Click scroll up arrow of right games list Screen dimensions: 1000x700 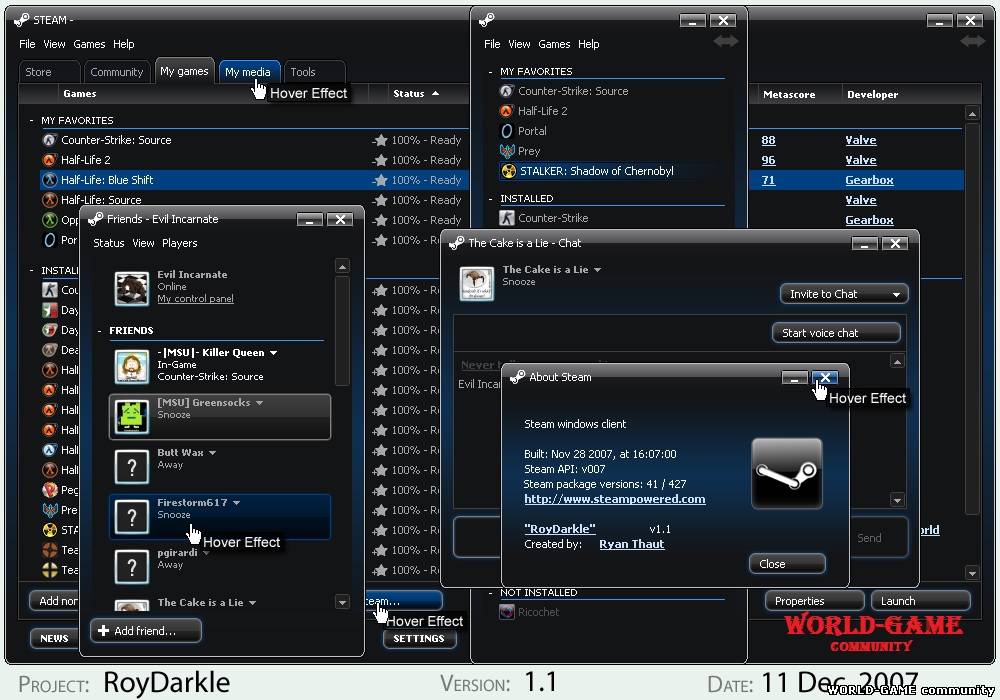click(x=972, y=114)
